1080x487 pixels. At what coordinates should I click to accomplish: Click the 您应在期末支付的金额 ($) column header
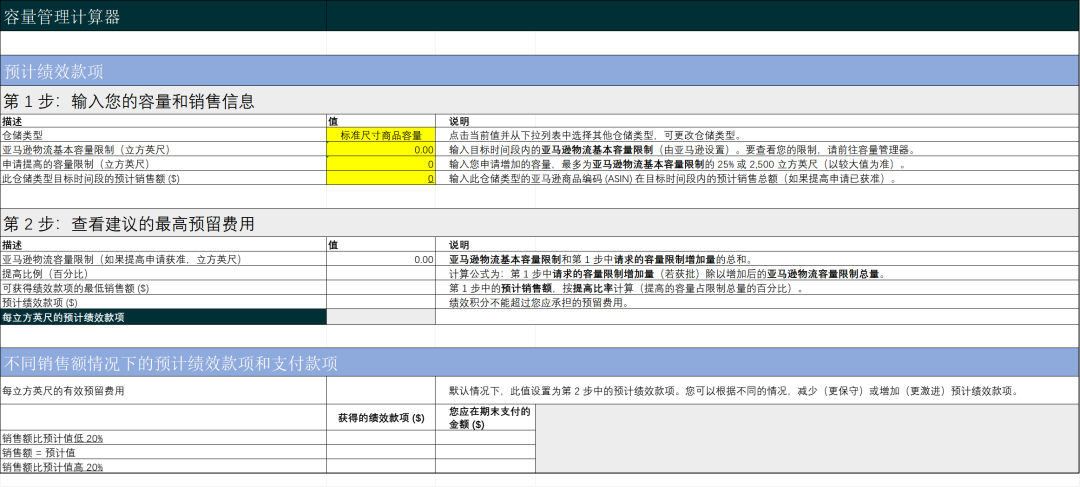486,417
